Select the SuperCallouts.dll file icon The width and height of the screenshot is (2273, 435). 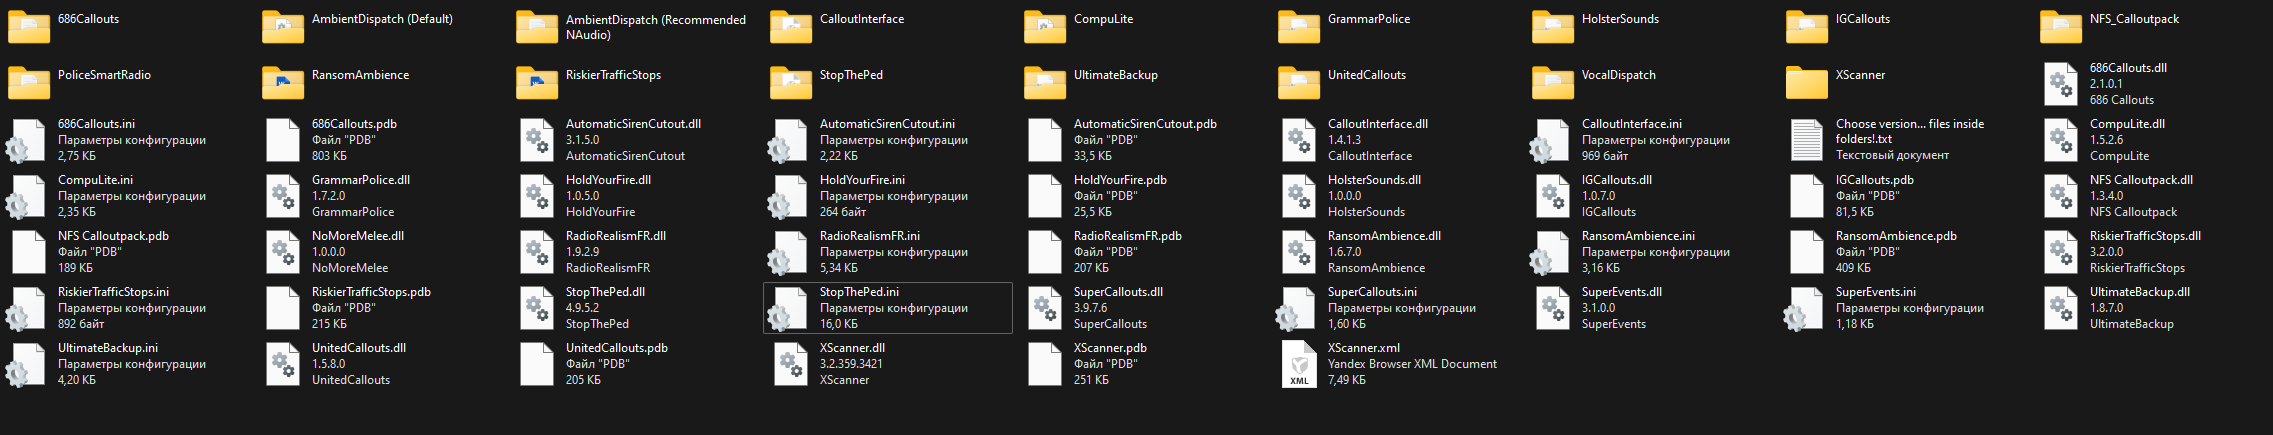(x=1045, y=308)
